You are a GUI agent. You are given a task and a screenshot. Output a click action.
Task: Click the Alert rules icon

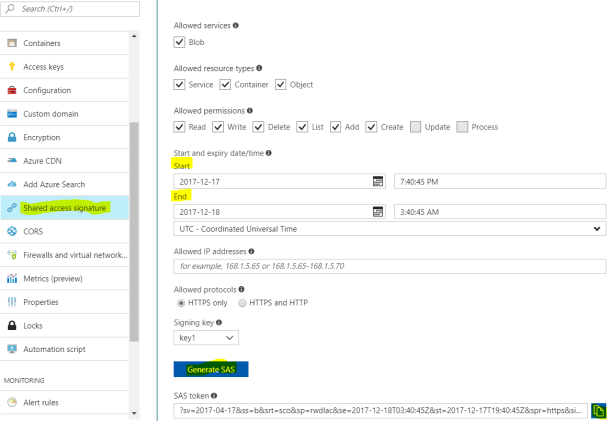coord(12,402)
